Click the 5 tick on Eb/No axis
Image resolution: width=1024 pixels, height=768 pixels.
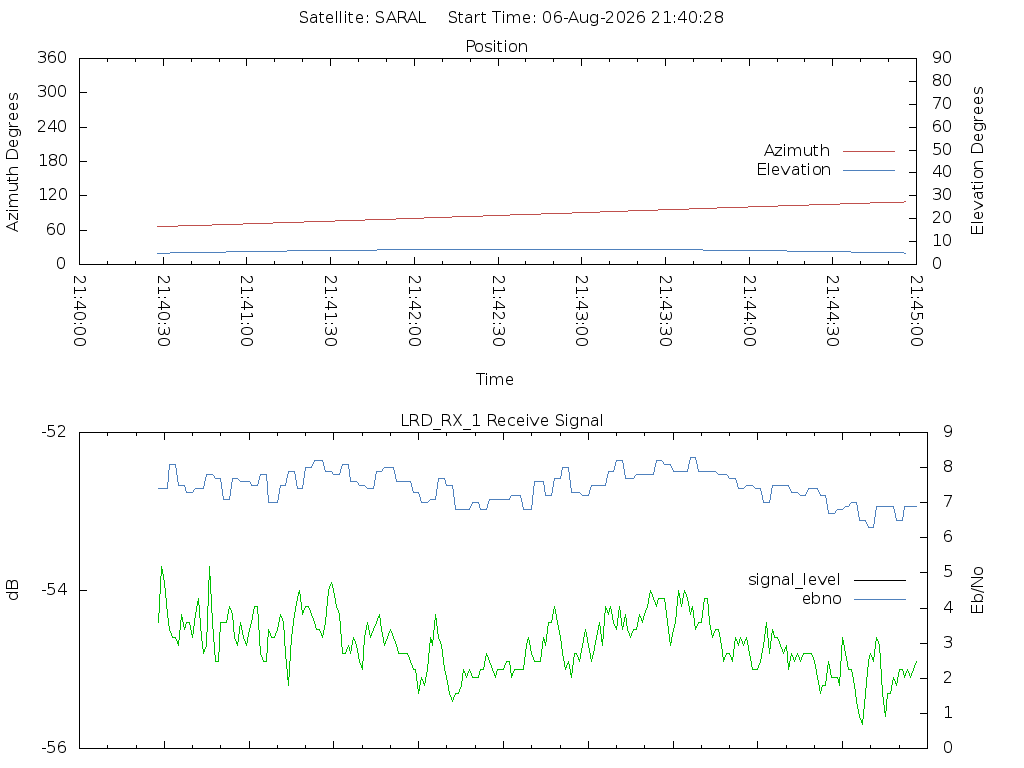tap(948, 572)
